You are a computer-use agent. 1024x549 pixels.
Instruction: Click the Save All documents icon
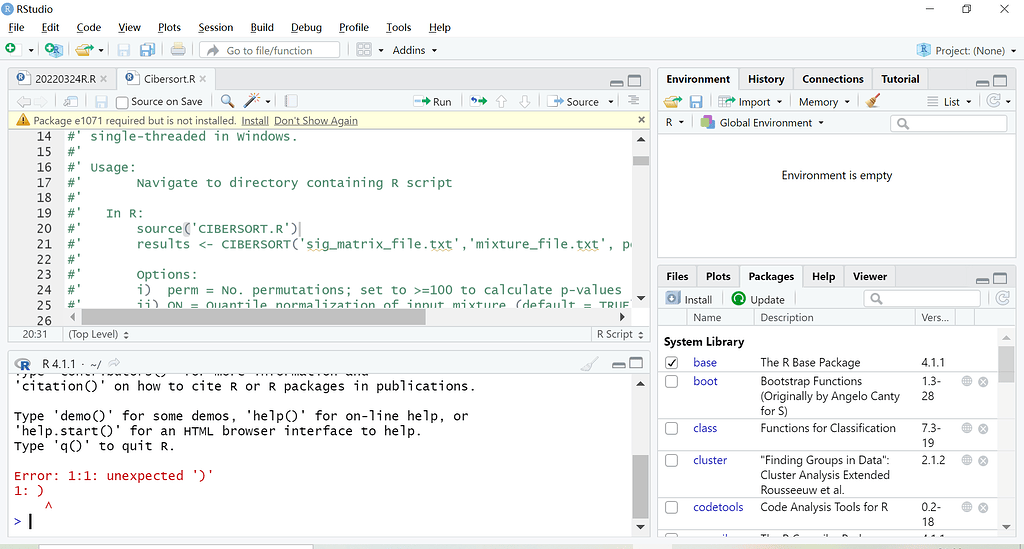pyautogui.click(x=148, y=50)
